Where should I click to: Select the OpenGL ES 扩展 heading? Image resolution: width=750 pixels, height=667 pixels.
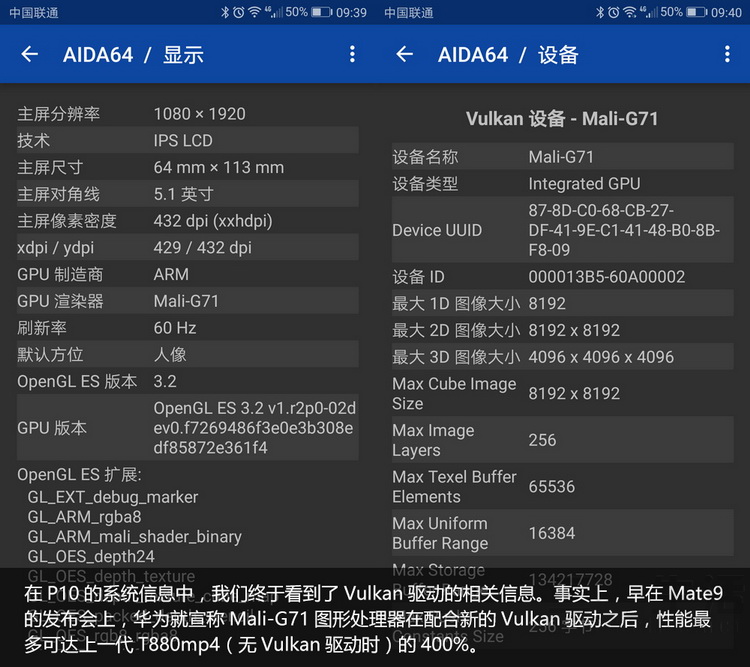[79, 475]
